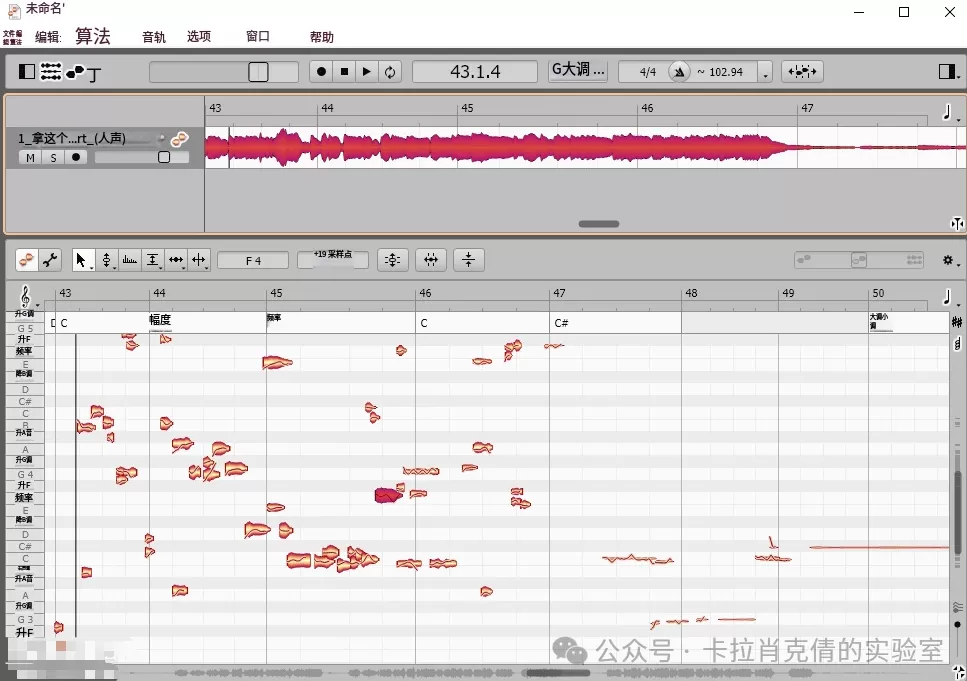Select the pitch tool
967x681 pixels.
(106, 260)
